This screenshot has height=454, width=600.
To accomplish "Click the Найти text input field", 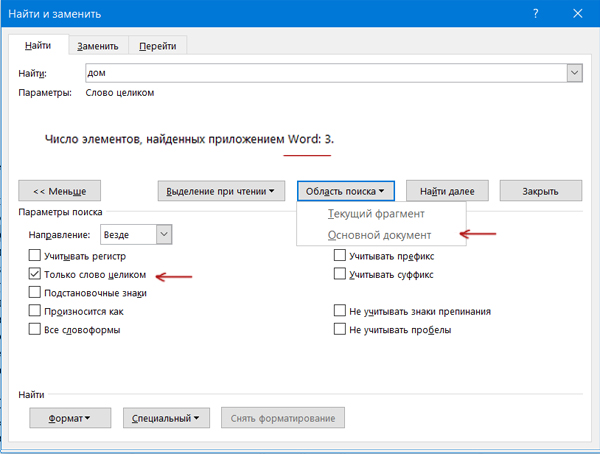I will (x=320, y=73).
